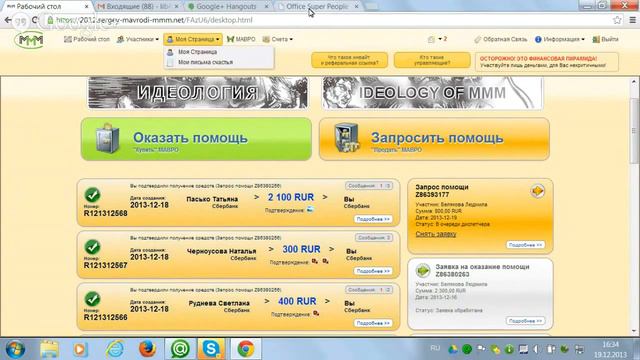Open confirmation file icon for 400 RUR order
The image size is (640, 360).
coord(316,313)
